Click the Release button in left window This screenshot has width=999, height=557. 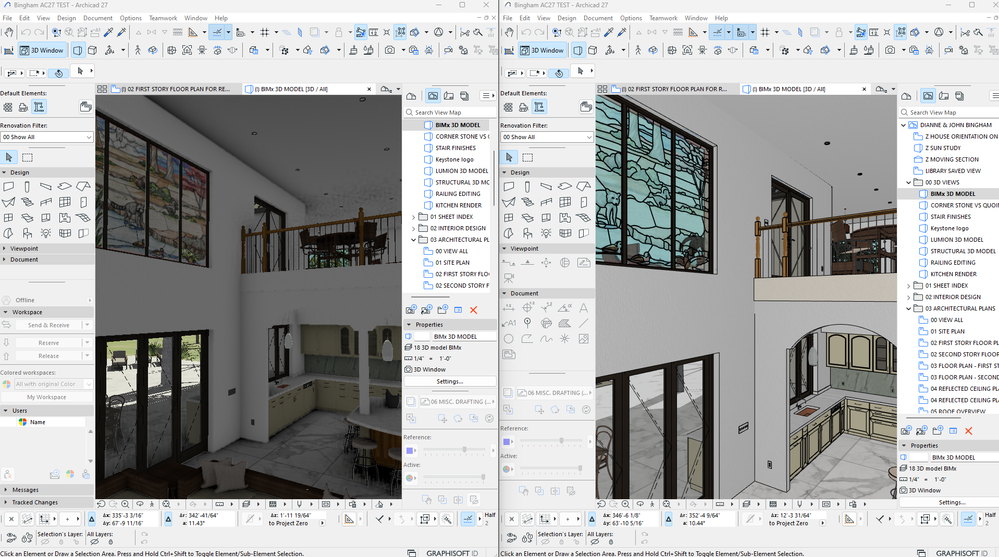48,356
